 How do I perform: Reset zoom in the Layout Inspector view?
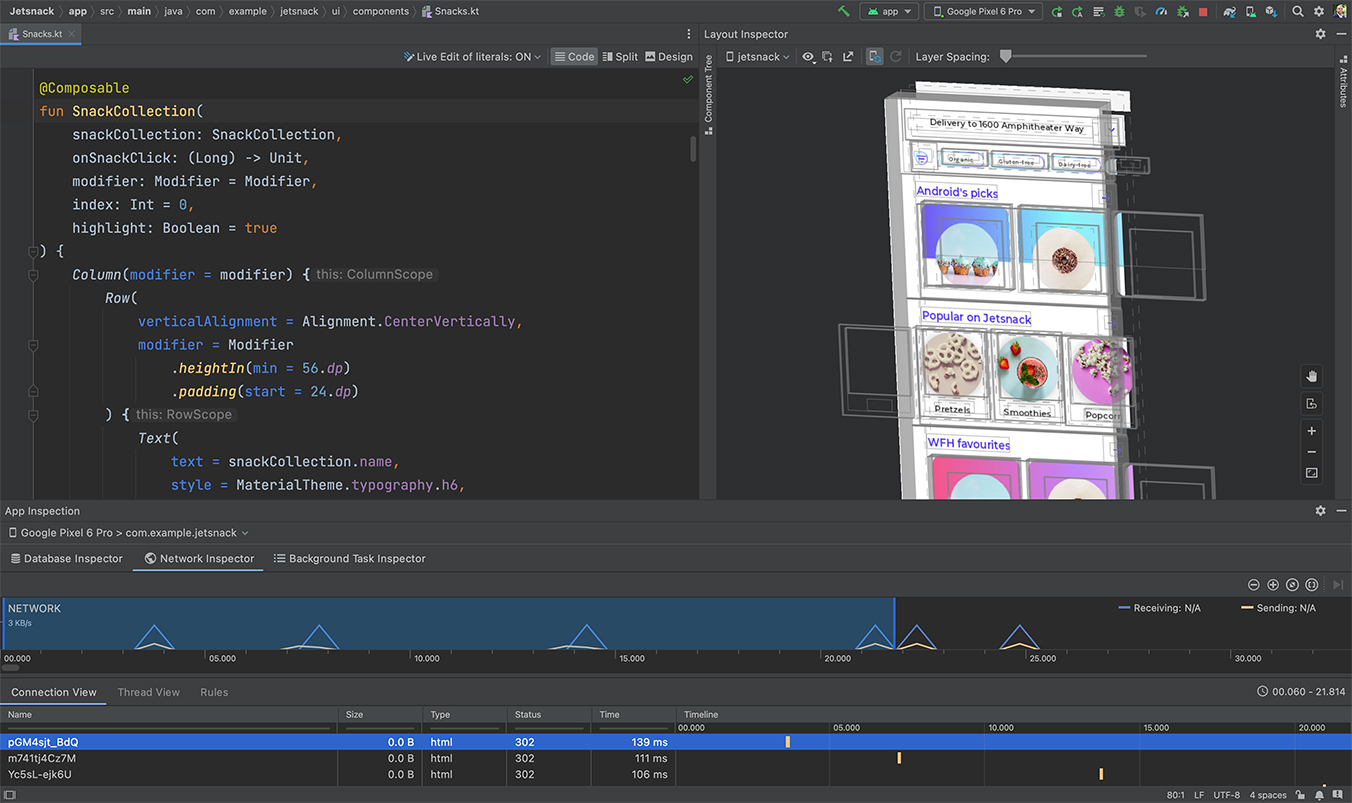[1311, 472]
